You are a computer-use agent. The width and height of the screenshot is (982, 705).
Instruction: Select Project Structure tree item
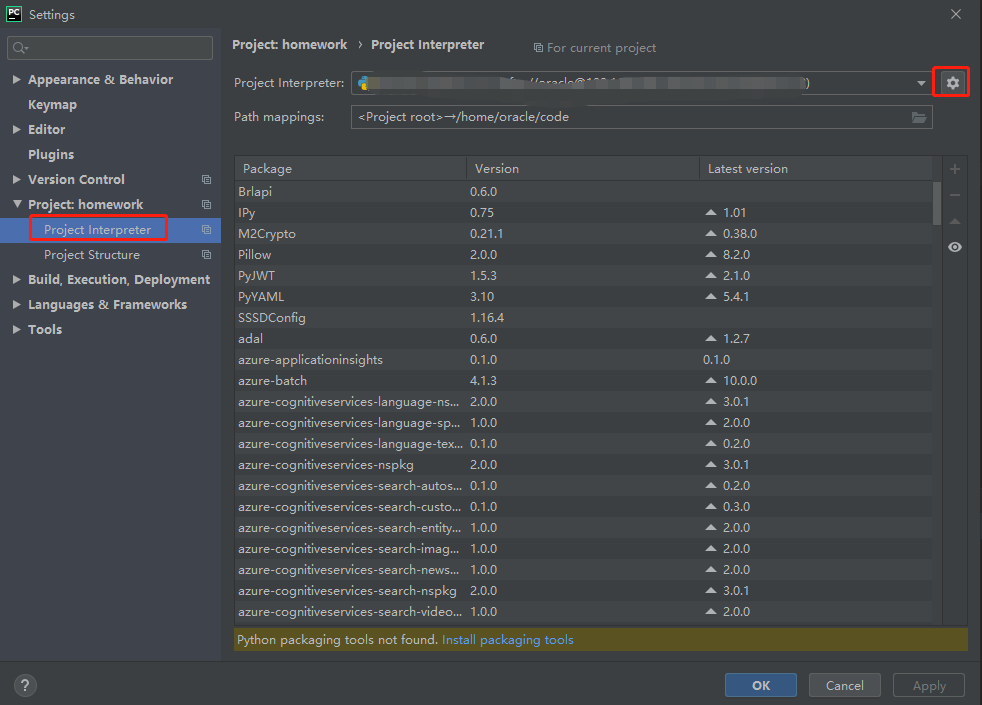point(92,255)
